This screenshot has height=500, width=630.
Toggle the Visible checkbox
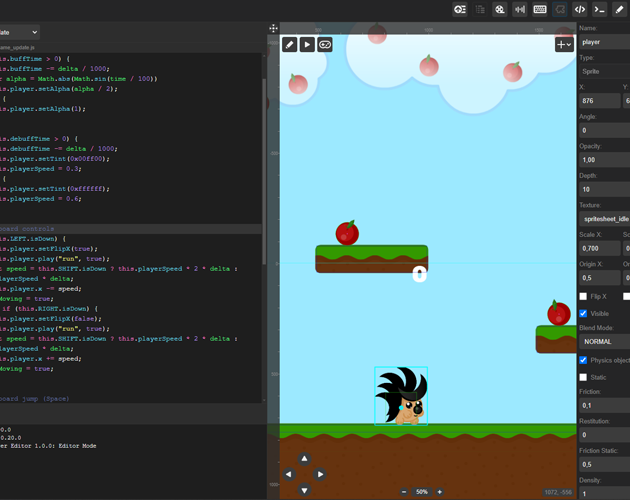click(x=583, y=314)
